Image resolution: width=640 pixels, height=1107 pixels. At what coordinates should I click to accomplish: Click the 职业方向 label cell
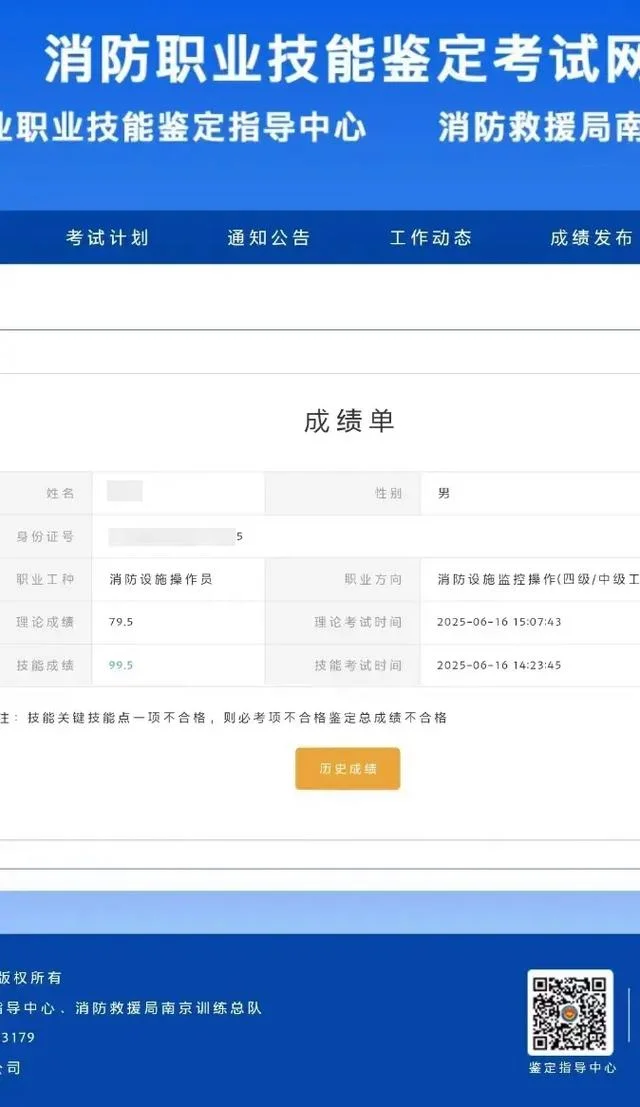(x=342, y=579)
